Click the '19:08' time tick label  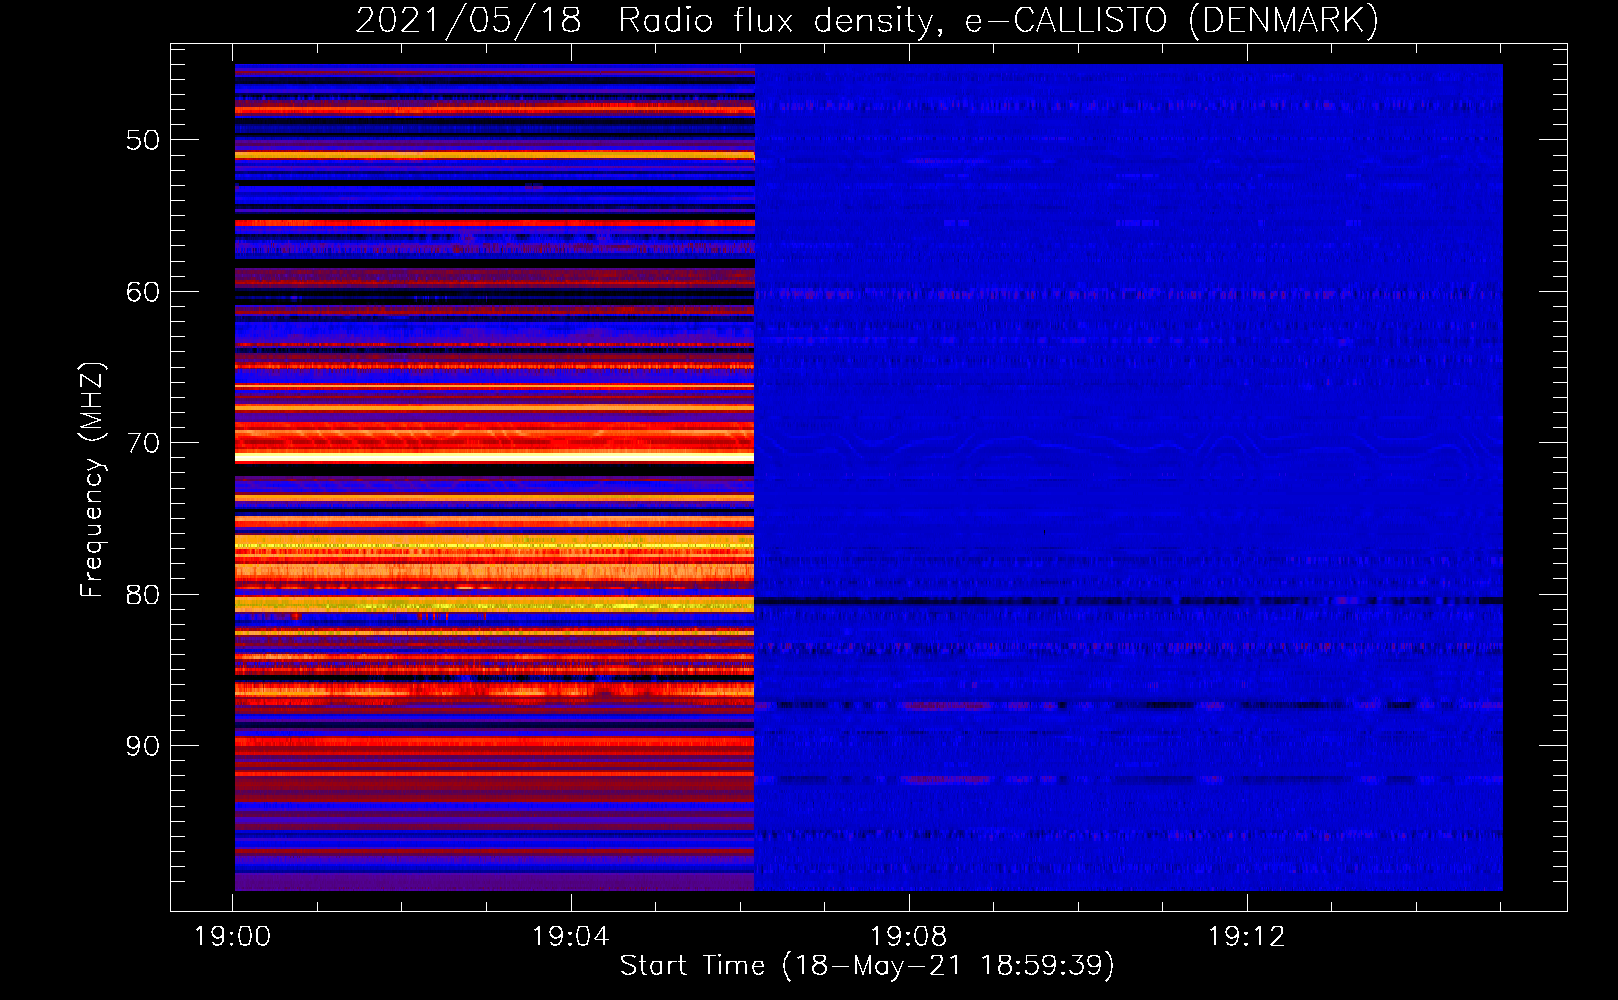coord(908,937)
